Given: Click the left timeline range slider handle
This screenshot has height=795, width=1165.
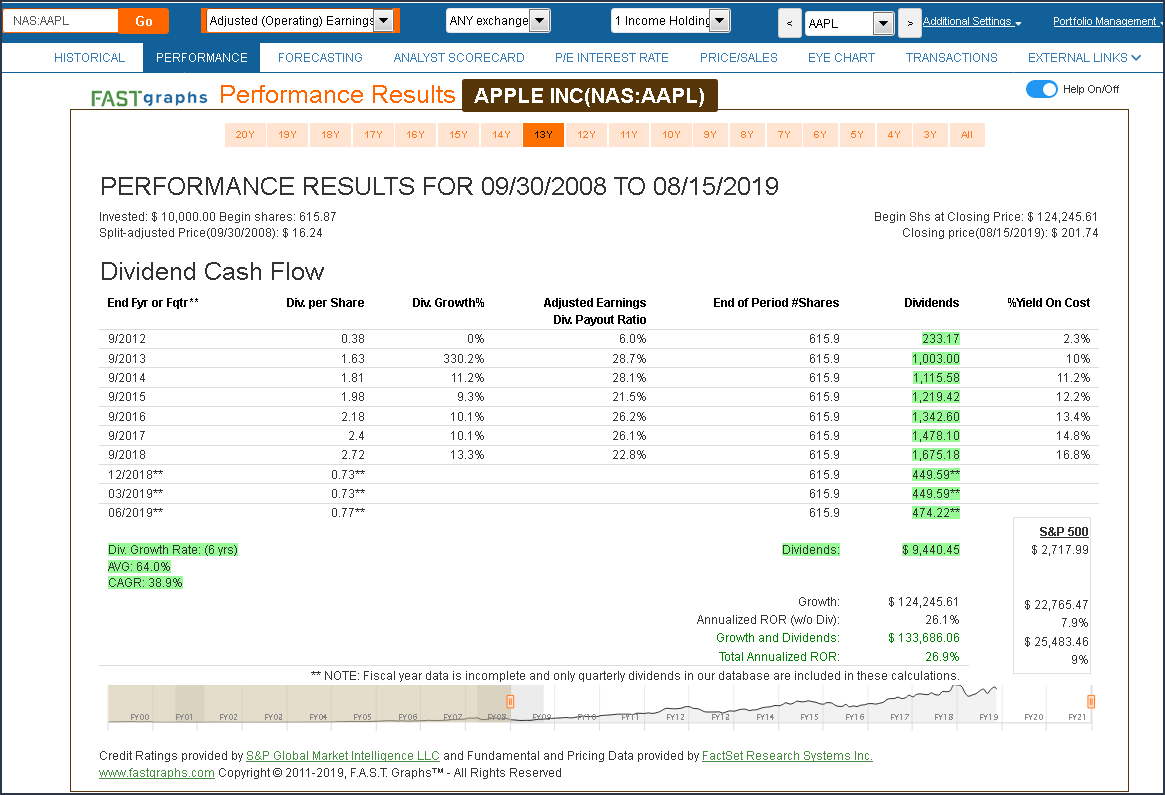Looking at the screenshot, I should [510, 701].
